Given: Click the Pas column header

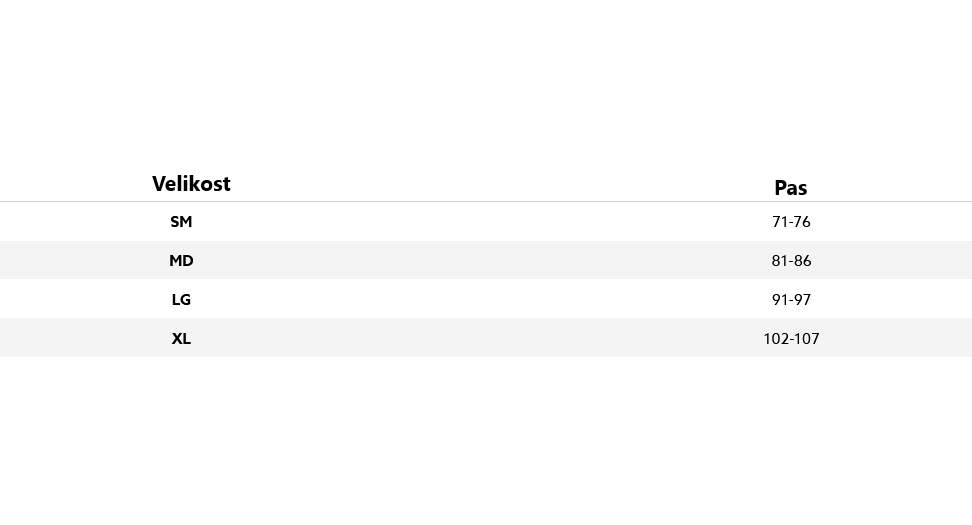Looking at the screenshot, I should click(x=790, y=188).
